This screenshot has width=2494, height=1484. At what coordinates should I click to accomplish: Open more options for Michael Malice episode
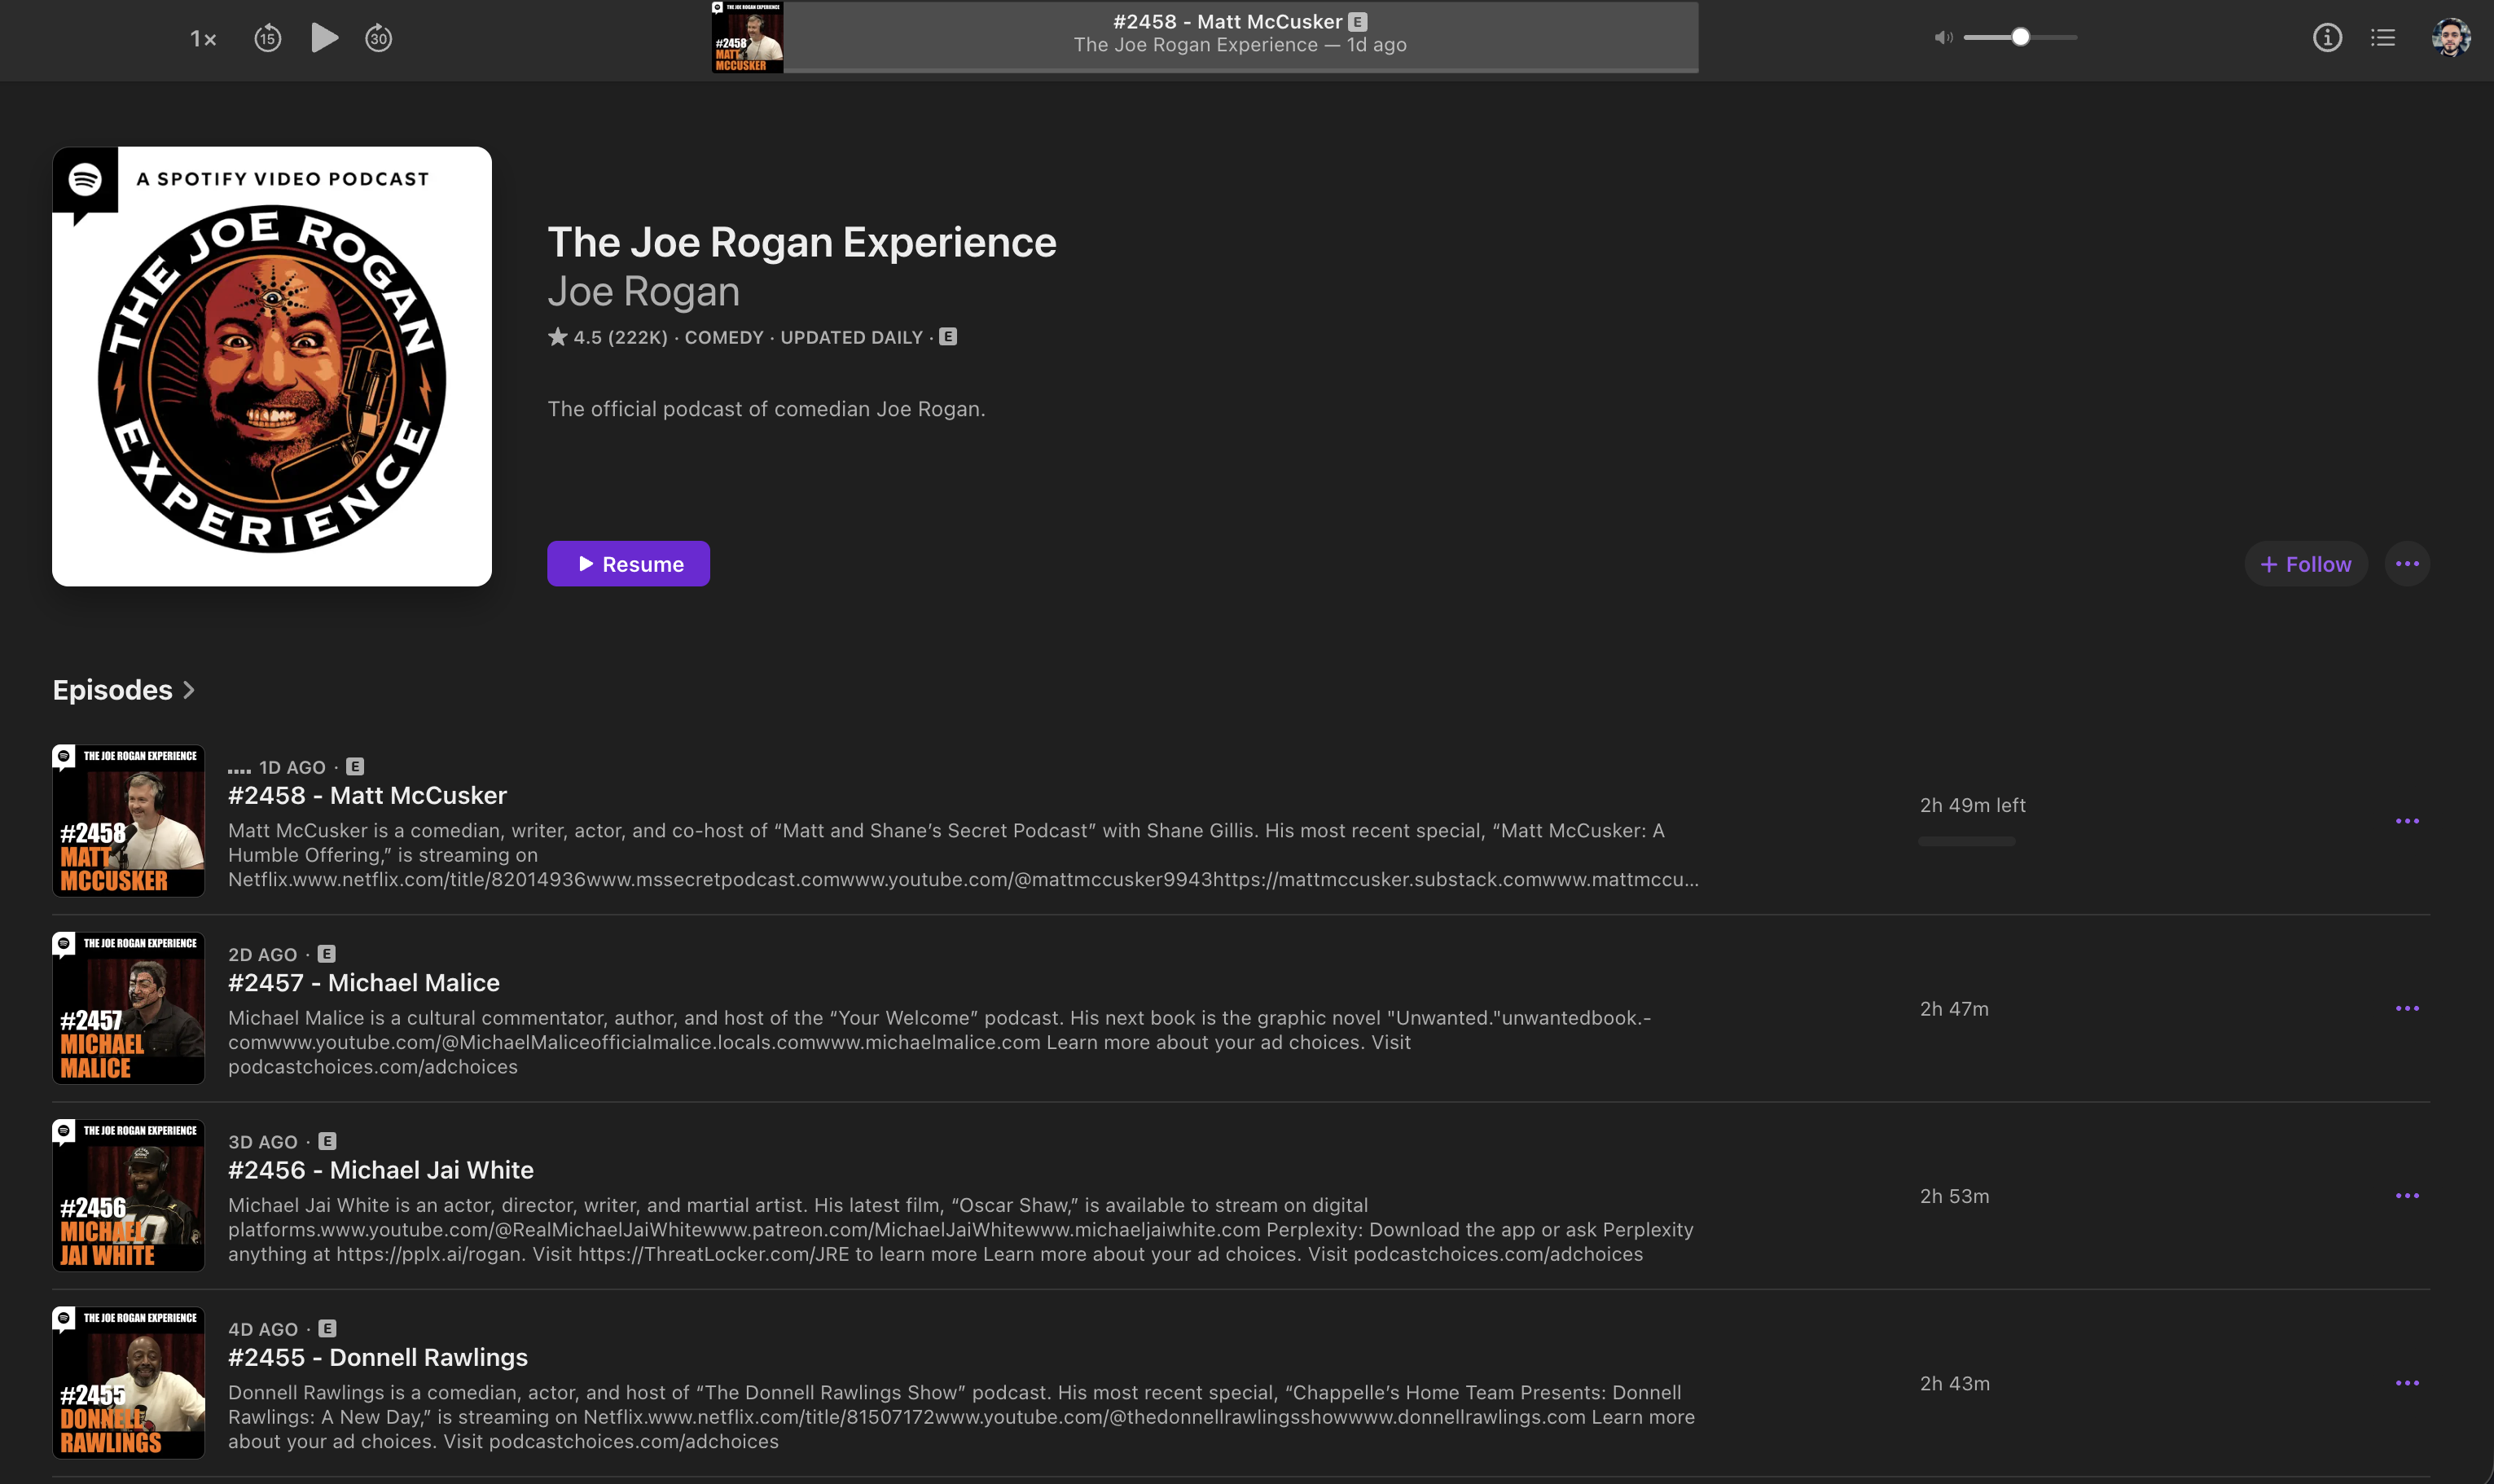[2407, 1008]
